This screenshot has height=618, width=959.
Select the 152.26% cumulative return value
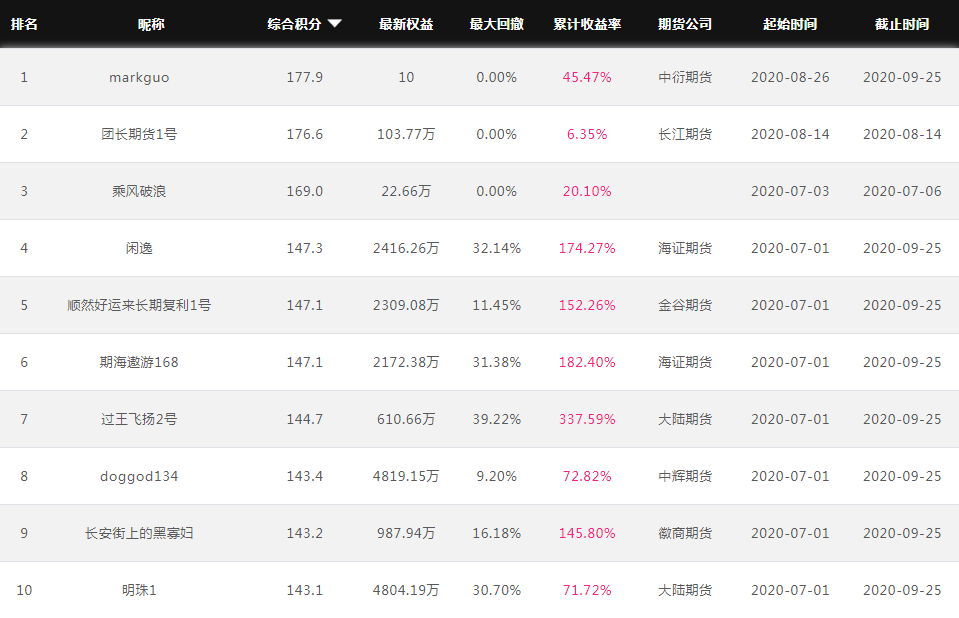coord(587,305)
